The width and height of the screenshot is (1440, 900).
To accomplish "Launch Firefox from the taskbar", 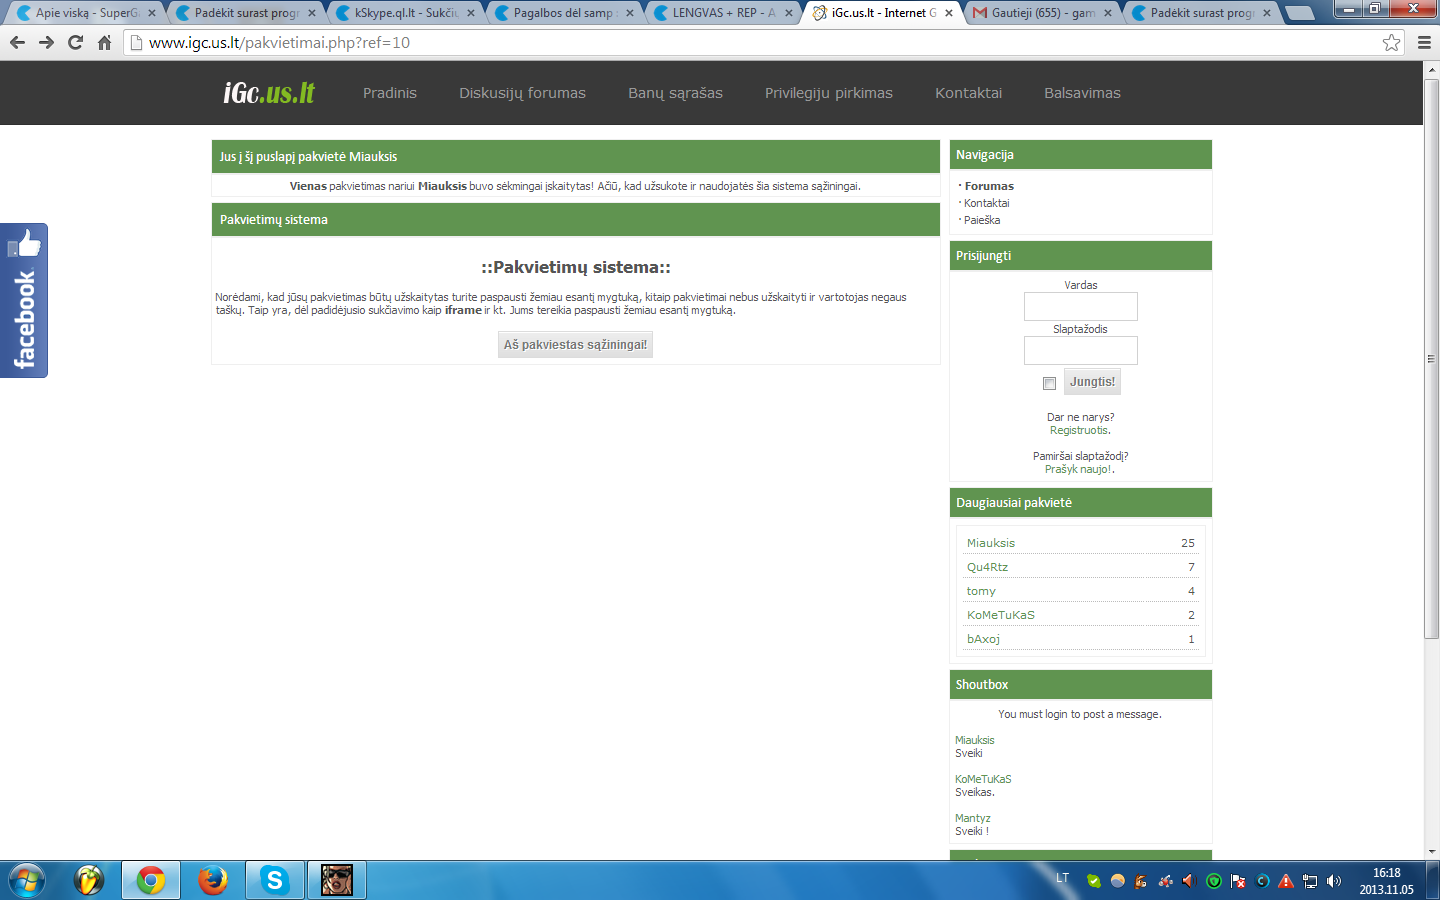I will pos(212,880).
